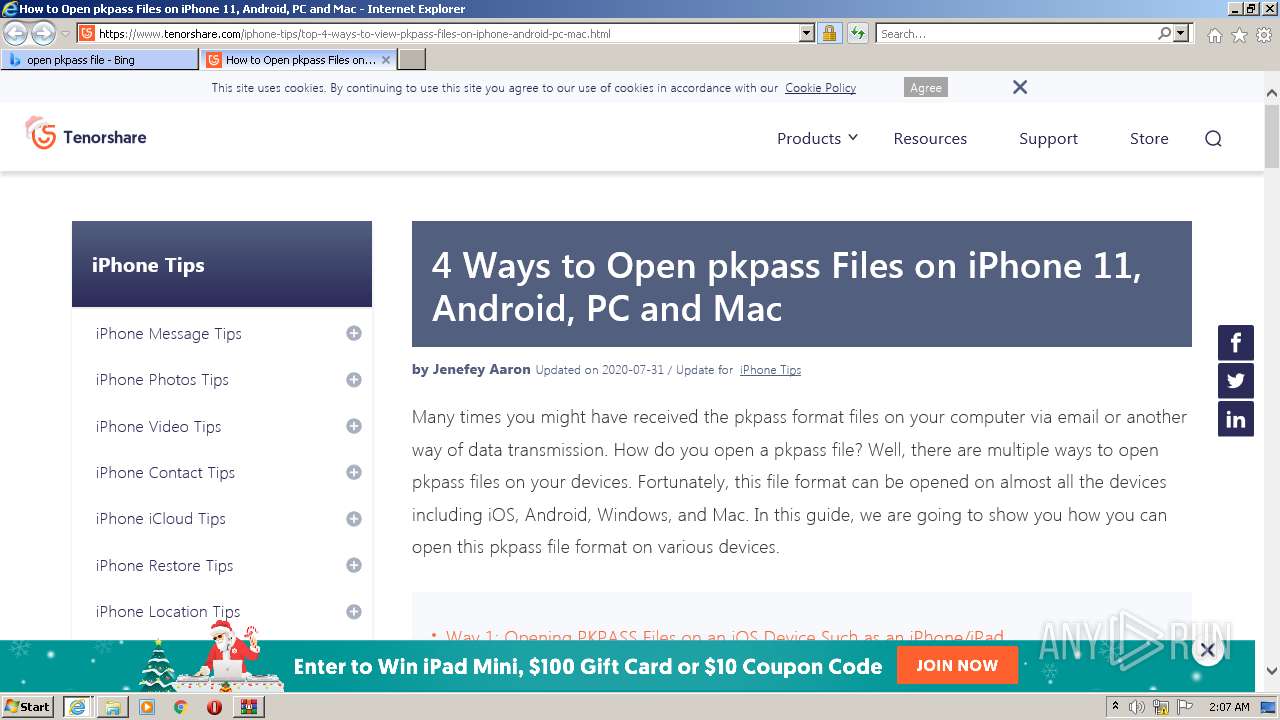Click Agree on cookie notice
This screenshot has height=720, width=1280.
[x=925, y=88]
